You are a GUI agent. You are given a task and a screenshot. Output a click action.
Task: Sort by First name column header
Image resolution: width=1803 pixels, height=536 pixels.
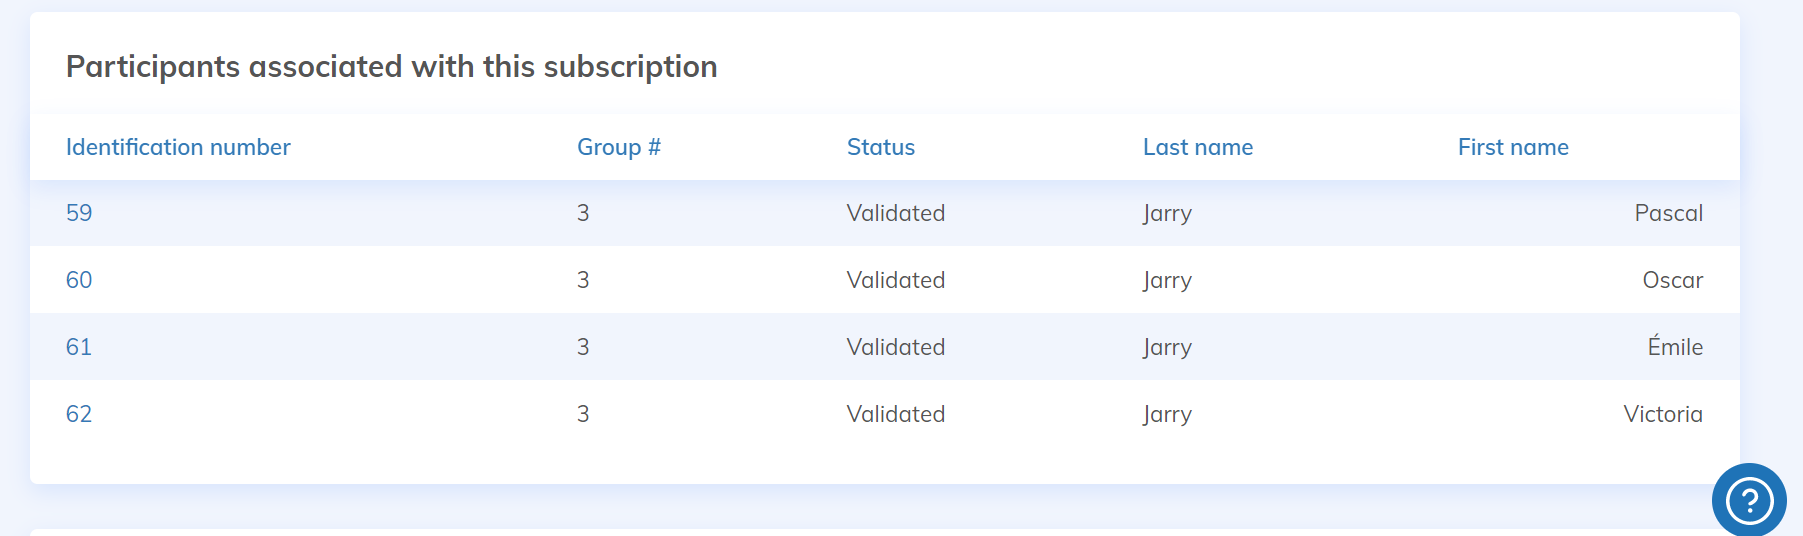[1512, 147]
